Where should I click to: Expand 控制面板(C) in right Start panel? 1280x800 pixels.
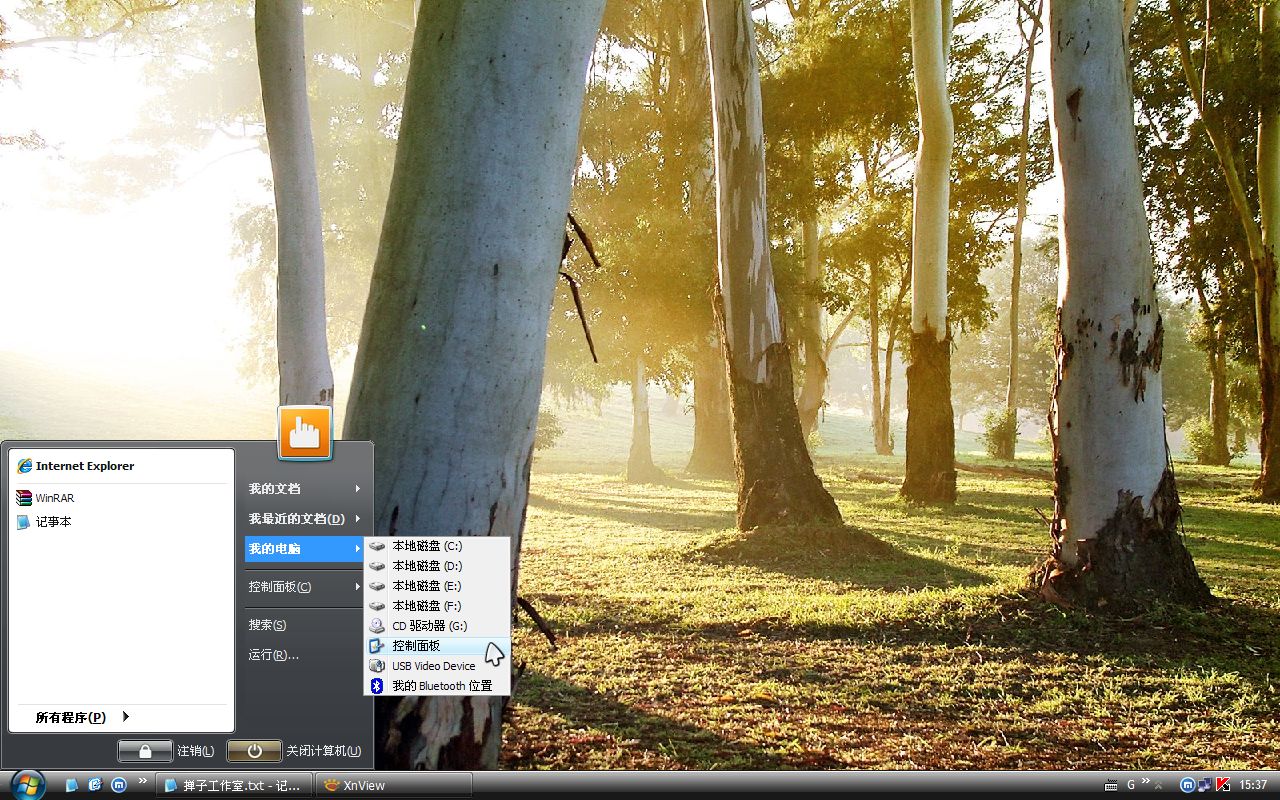pyautogui.click(x=304, y=587)
